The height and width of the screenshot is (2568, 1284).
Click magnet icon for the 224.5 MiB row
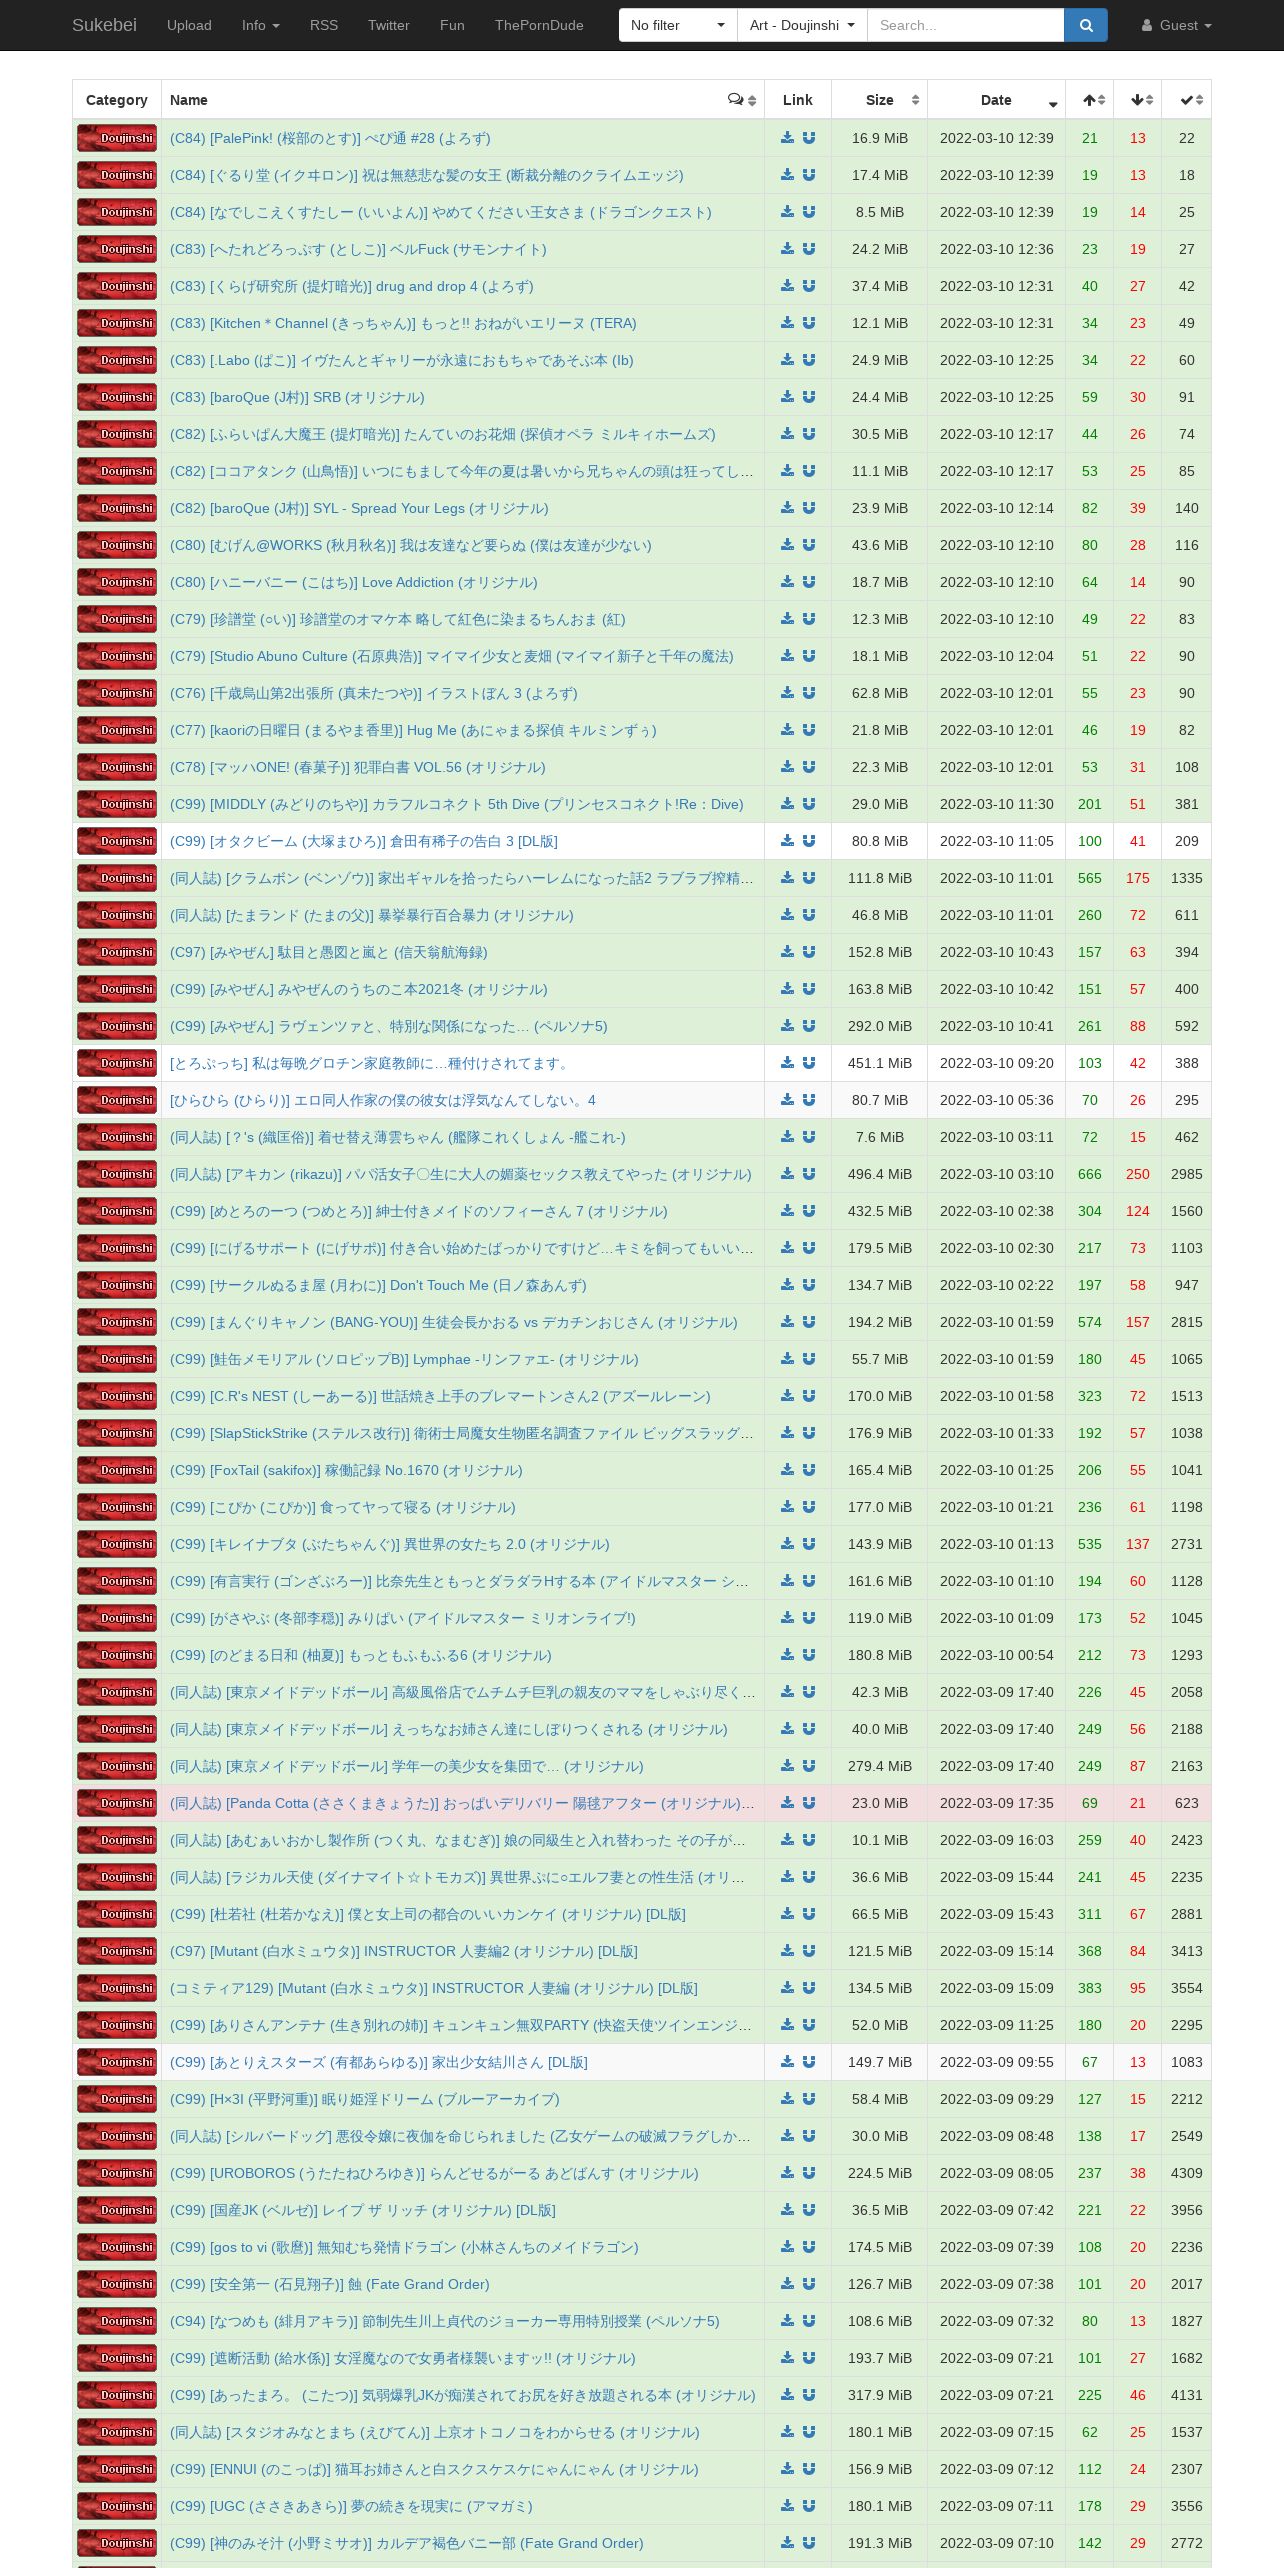coord(809,2173)
